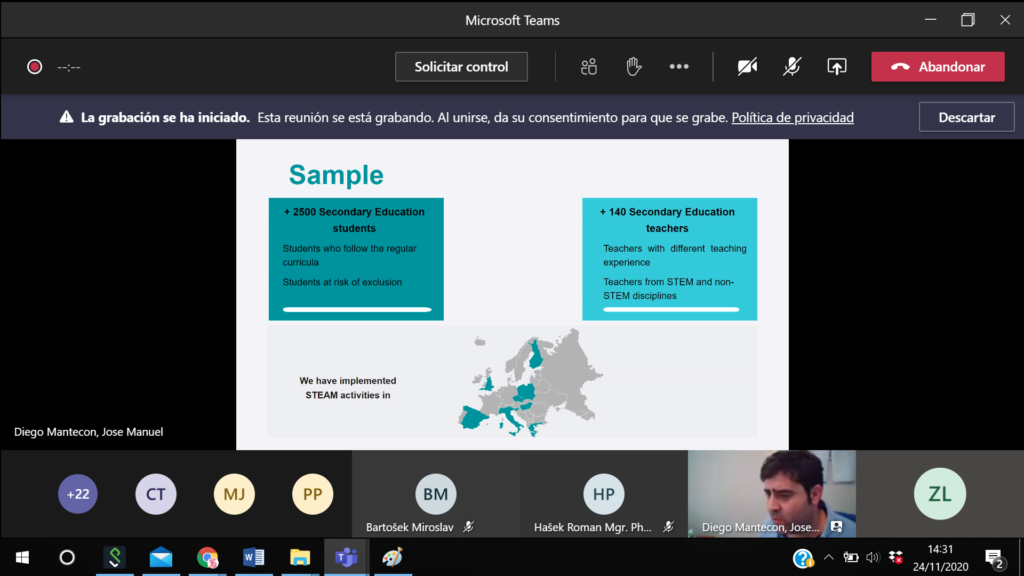Open the share content tray
This screenshot has height=576, width=1024.
[x=836, y=67]
